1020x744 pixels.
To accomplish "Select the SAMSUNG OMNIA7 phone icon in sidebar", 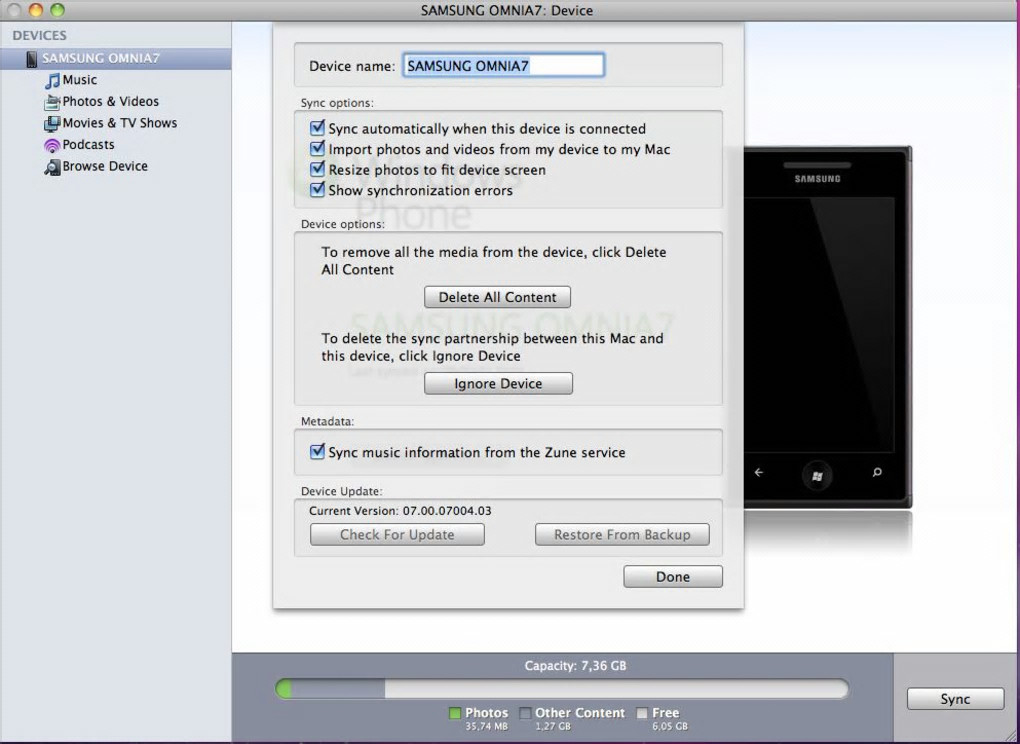I will 32,59.
